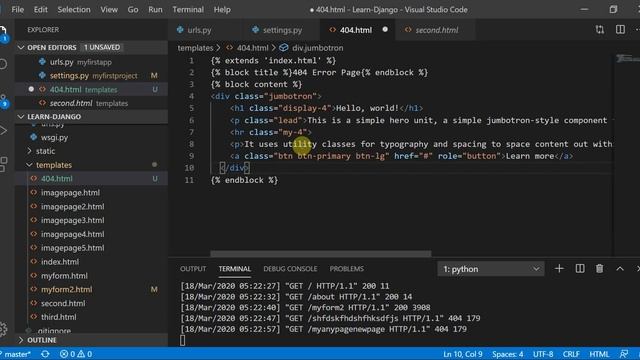Switch to the settings.py editor tab

282,30
